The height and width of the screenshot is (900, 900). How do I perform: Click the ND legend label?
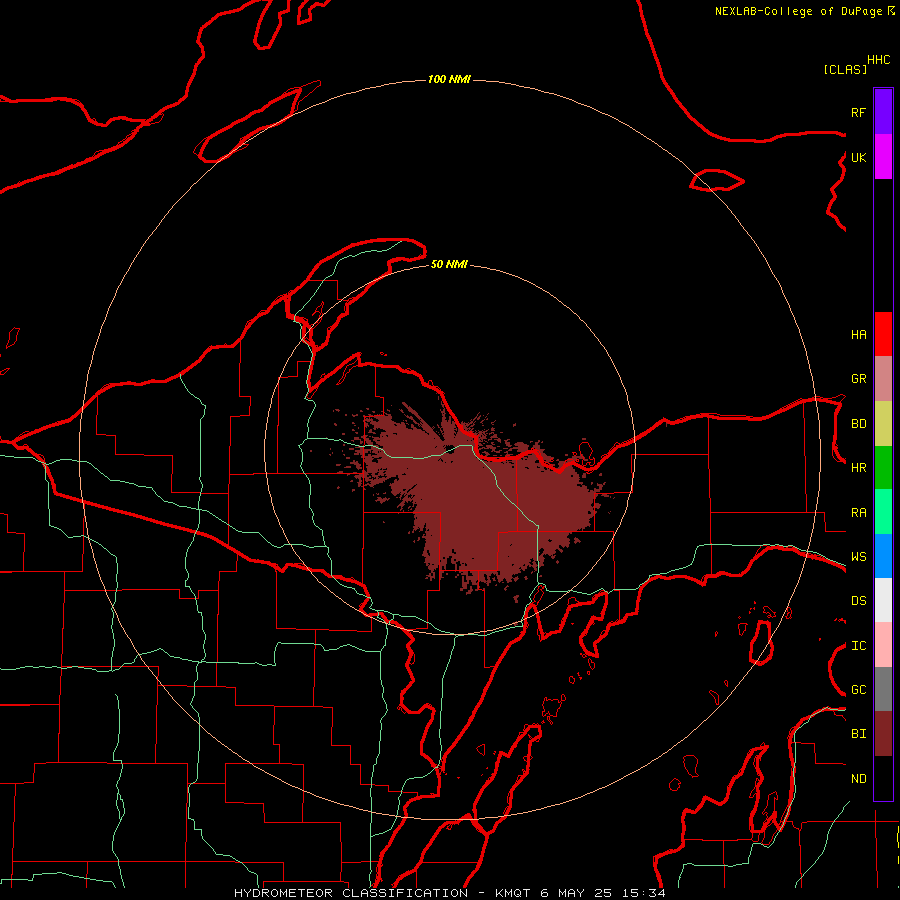click(858, 779)
